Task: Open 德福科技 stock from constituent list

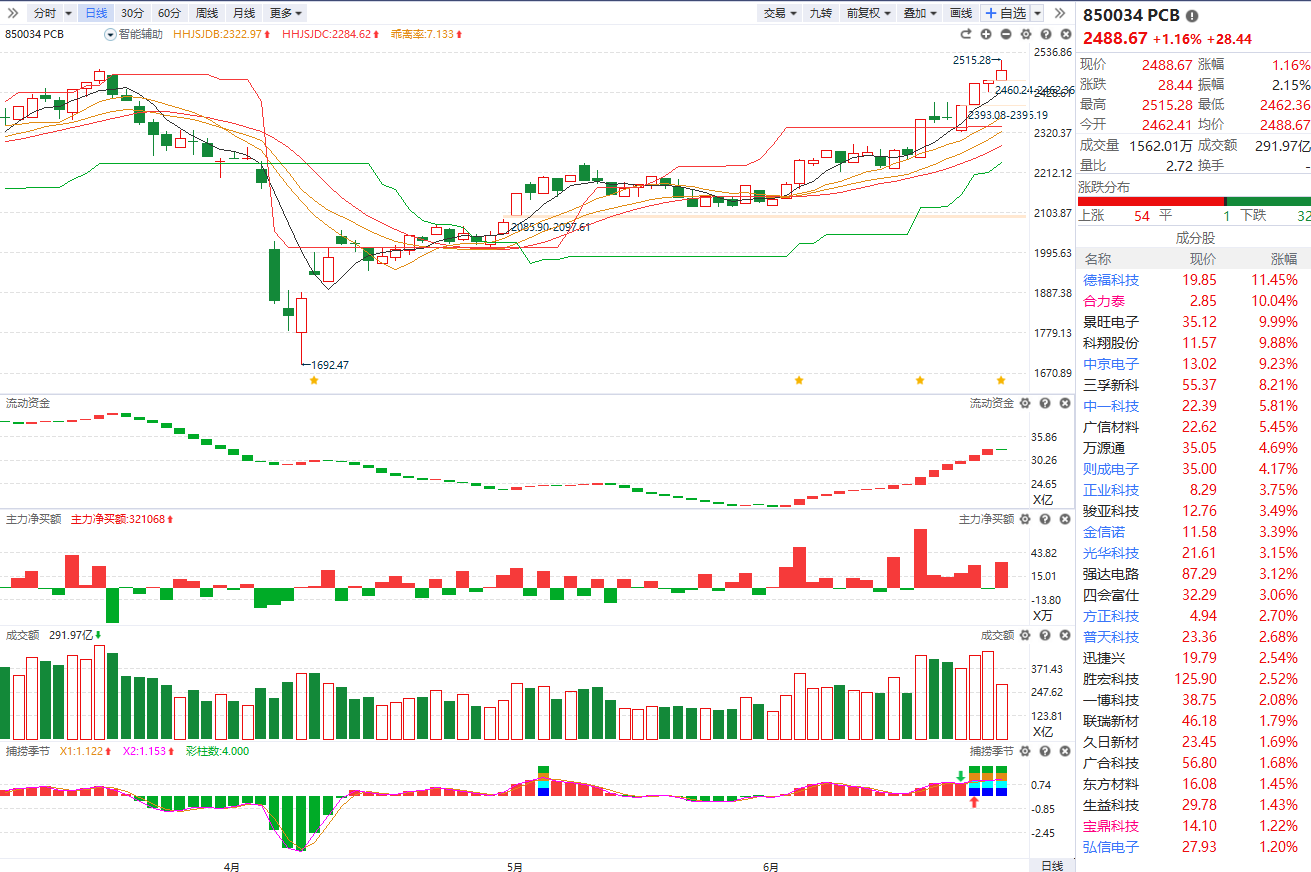Action: (1110, 280)
